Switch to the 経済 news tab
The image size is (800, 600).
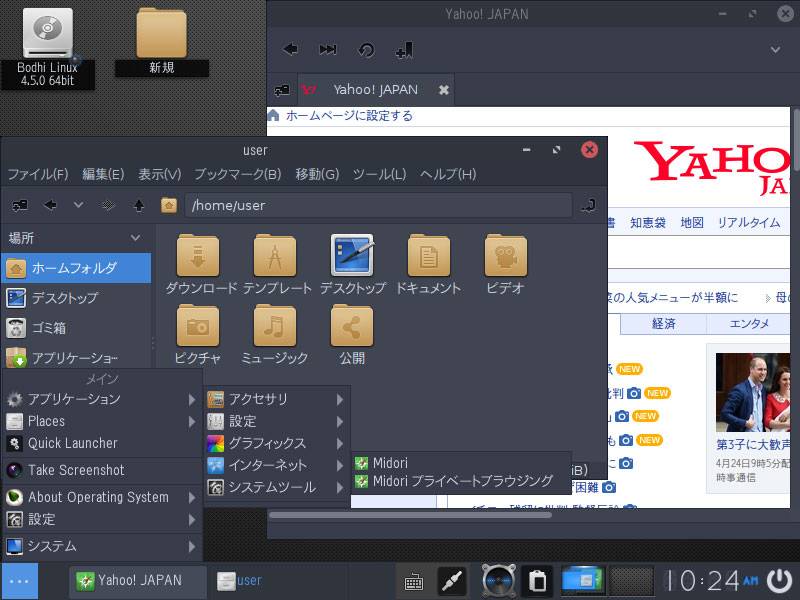pyautogui.click(x=663, y=323)
